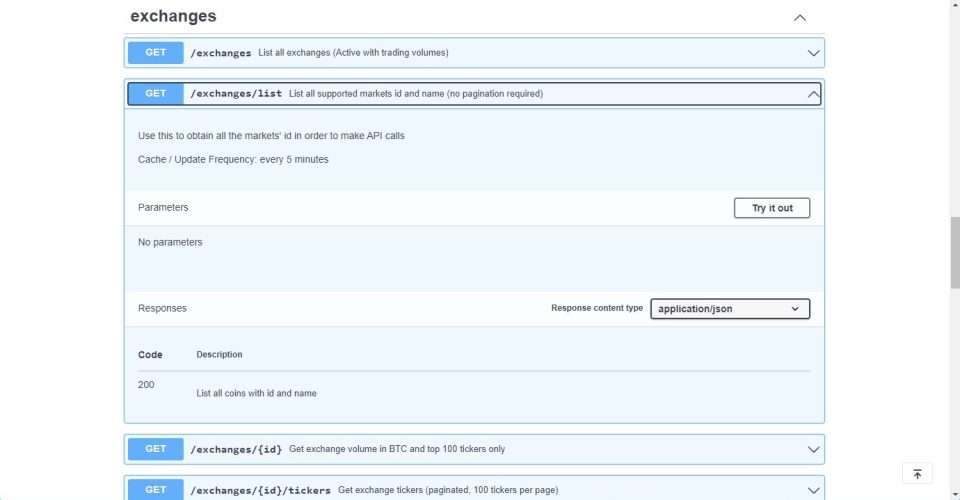The height and width of the screenshot is (500, 960).
Task: Click the /exchanges path text
Action: pos(220,53)
